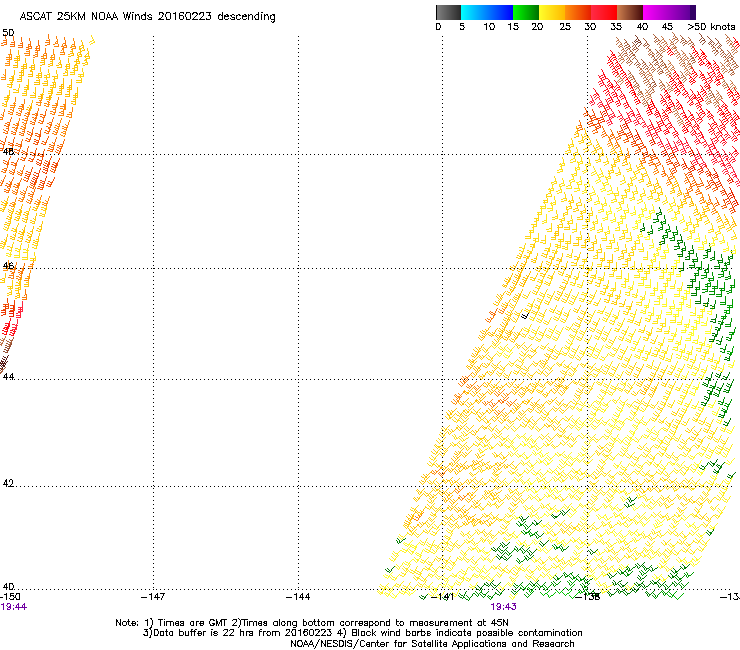Click the longitude label -144
Image resolution: width=740 pixels, height=650 pixels.
coord(298,597)
